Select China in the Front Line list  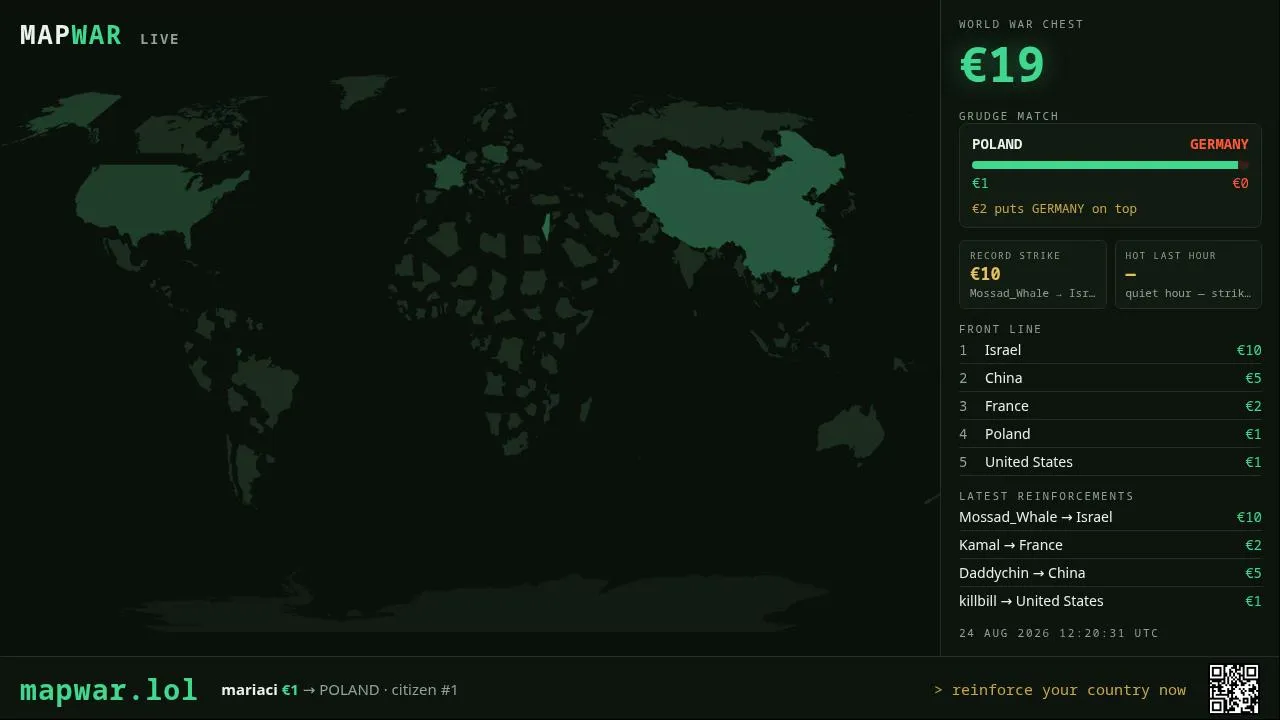(x=1110, y=378)
